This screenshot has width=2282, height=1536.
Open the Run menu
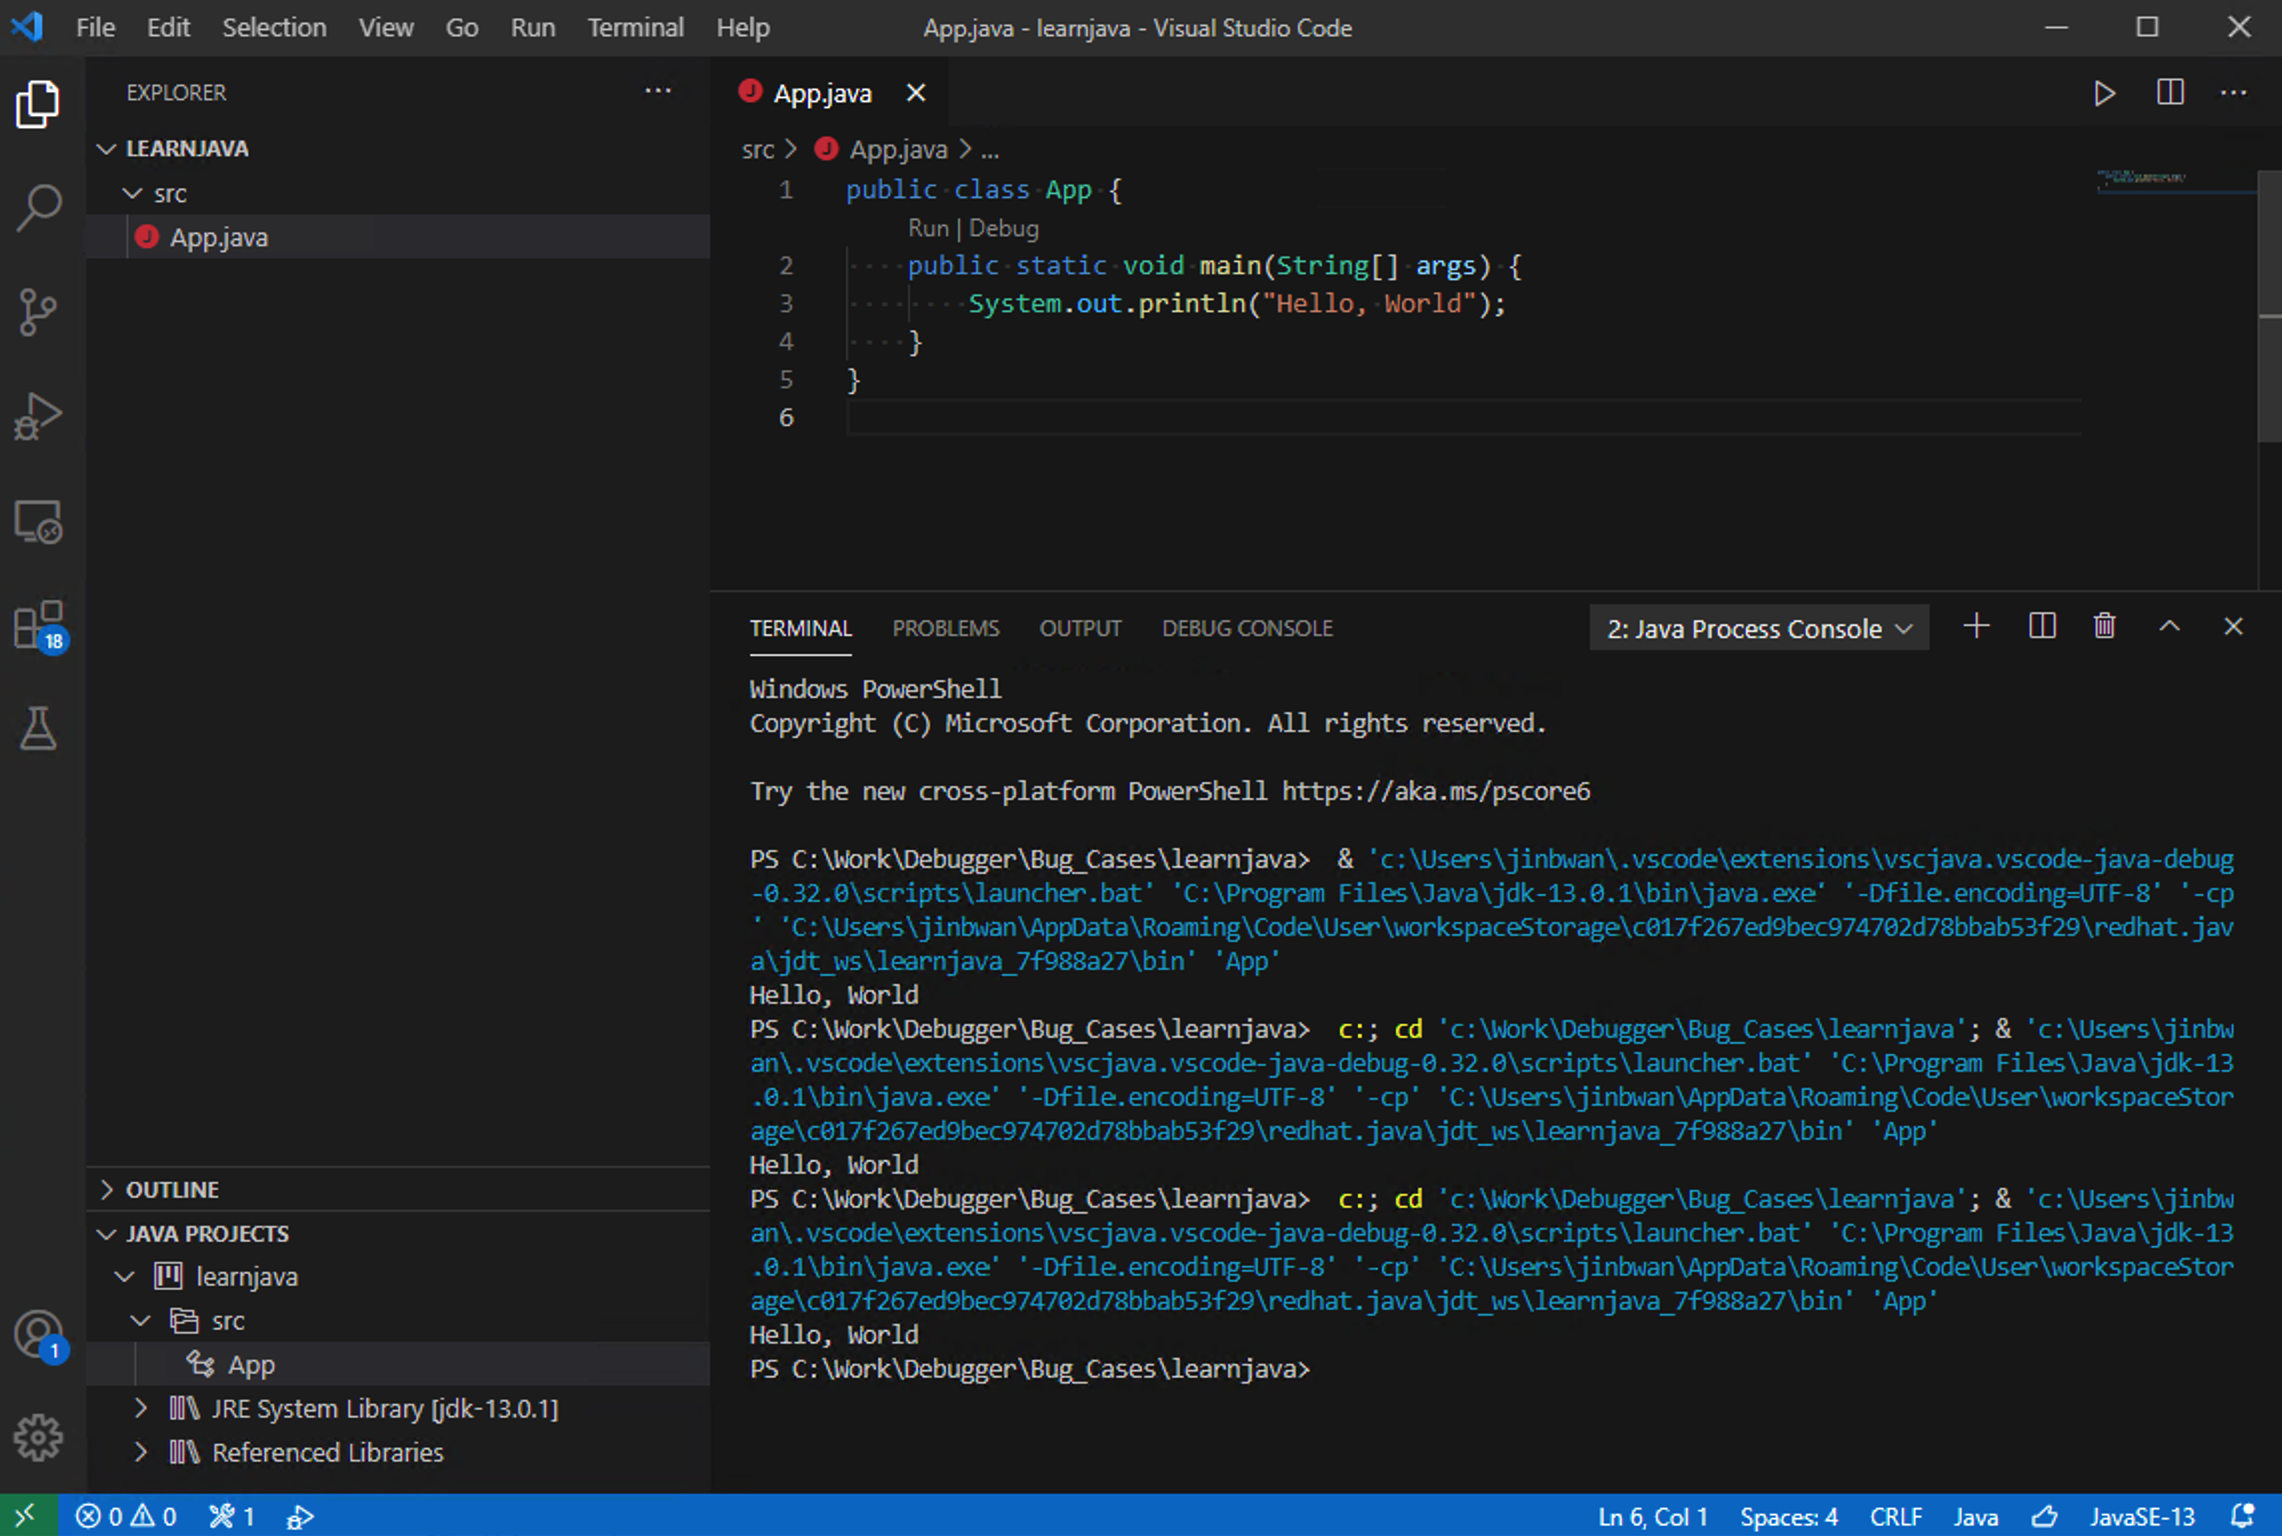click(533, 27)
